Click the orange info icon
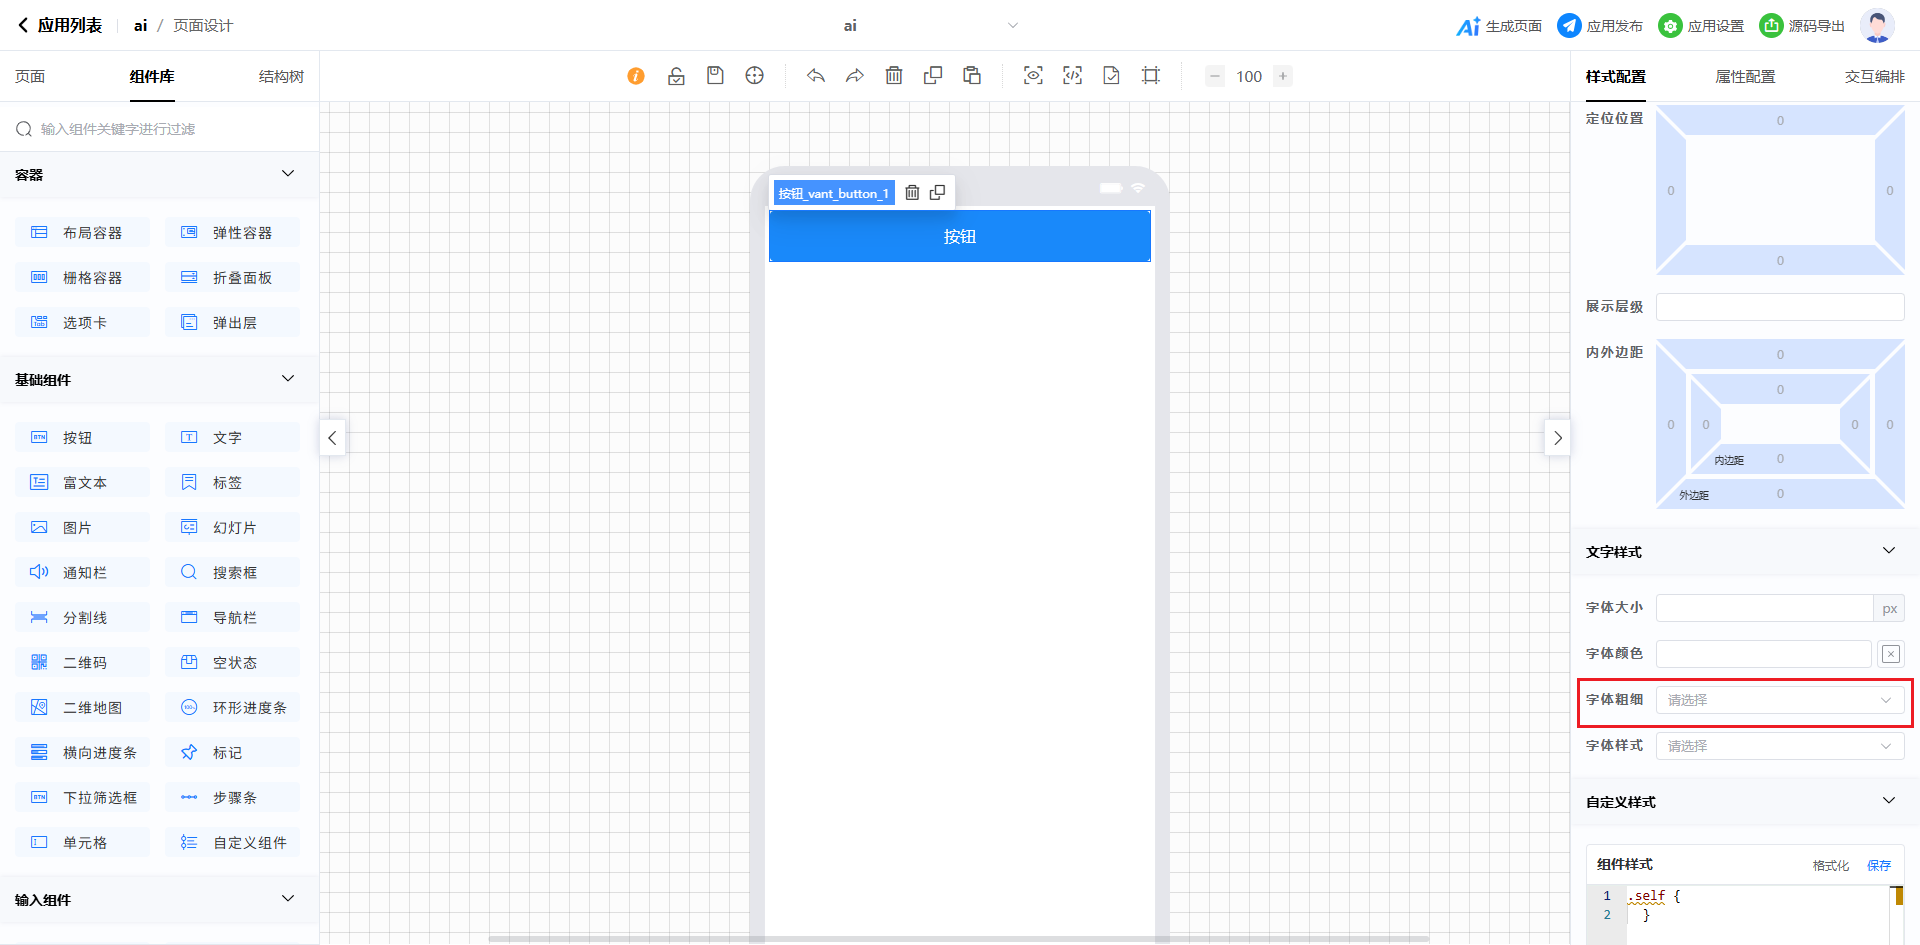Image resolution: width=1920 pixels, height=945 pixels. click(x=636, y=76)
